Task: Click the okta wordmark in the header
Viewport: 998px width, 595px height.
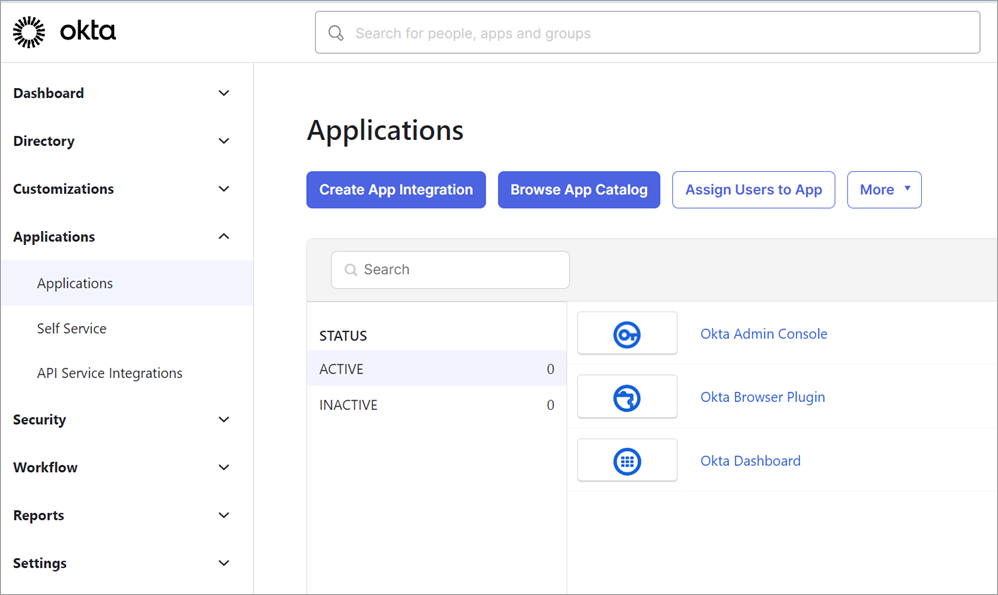Action: coord(88,31)
